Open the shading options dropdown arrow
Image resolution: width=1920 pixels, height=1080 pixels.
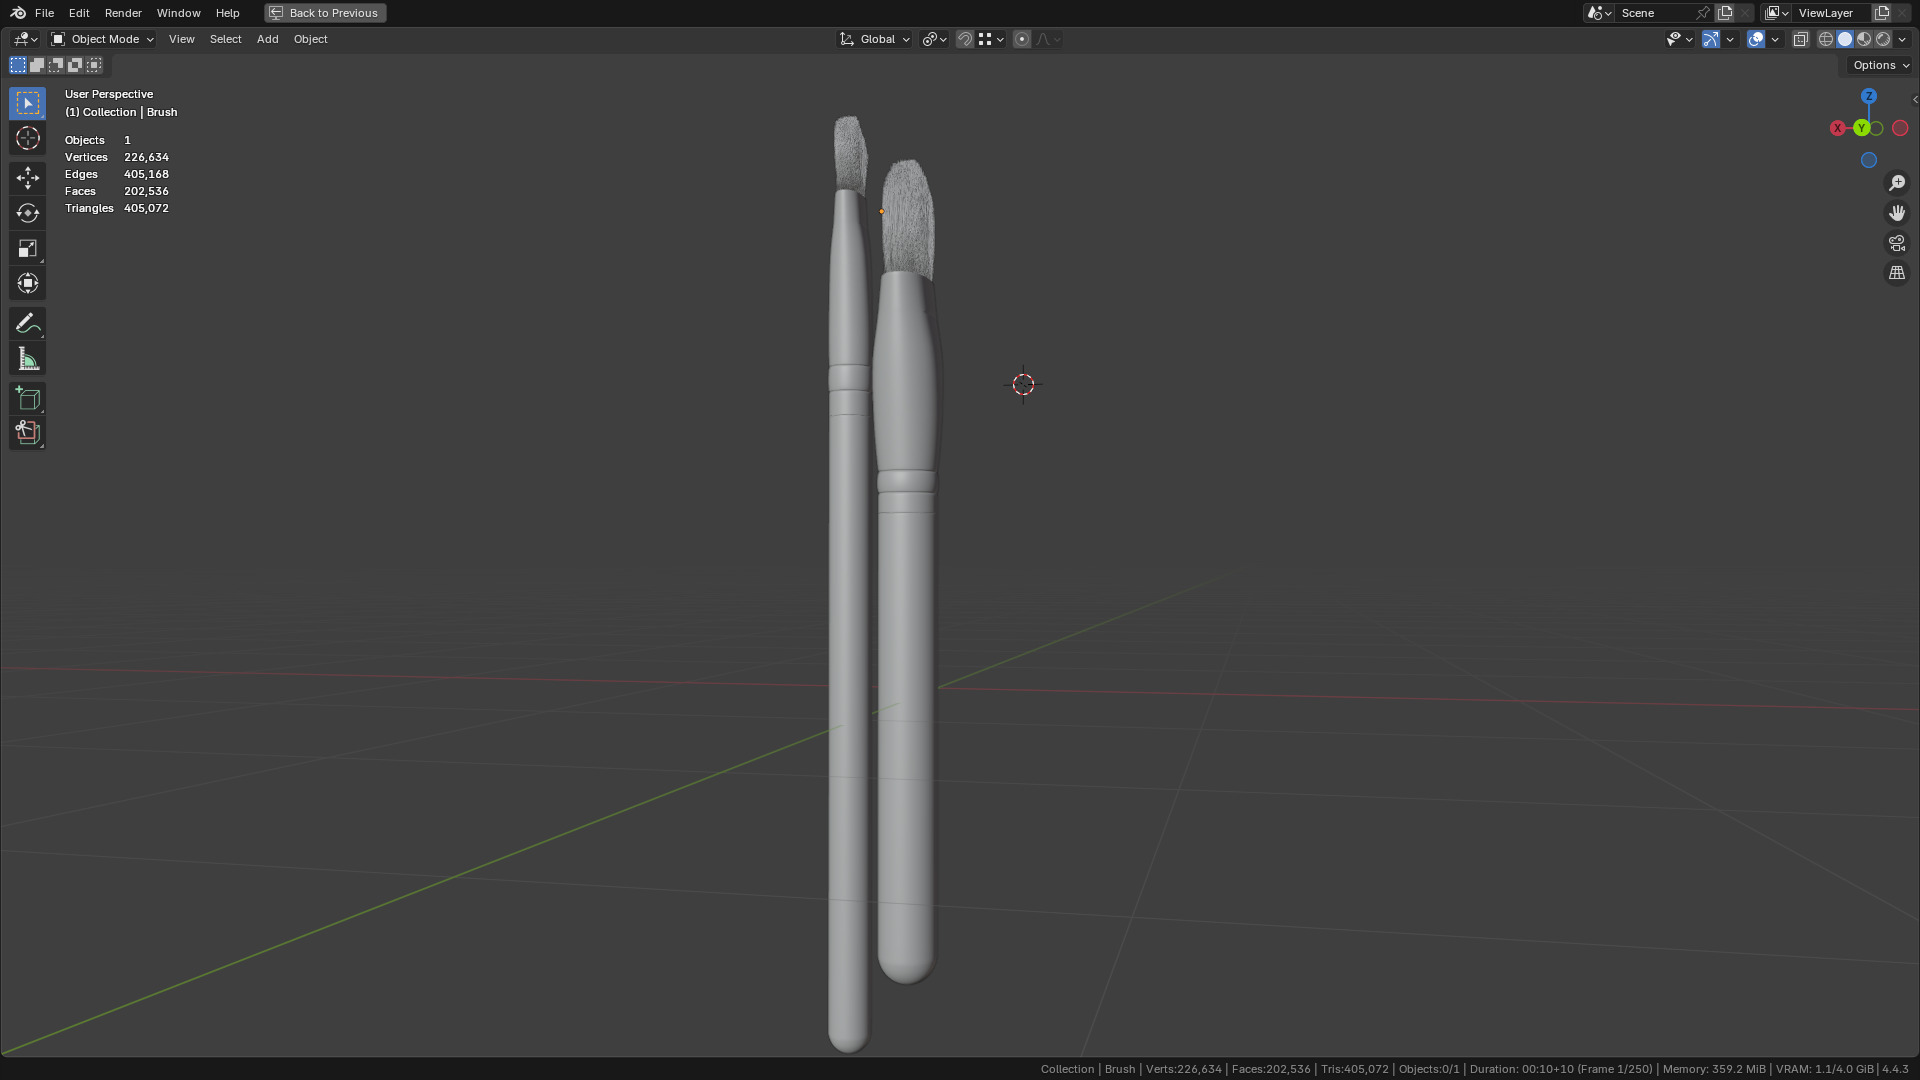click(x=1903, y=39)
